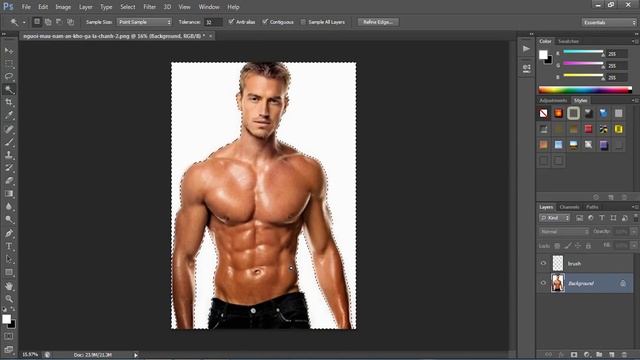Select the Clone Stamp tool

coord(9,155)
